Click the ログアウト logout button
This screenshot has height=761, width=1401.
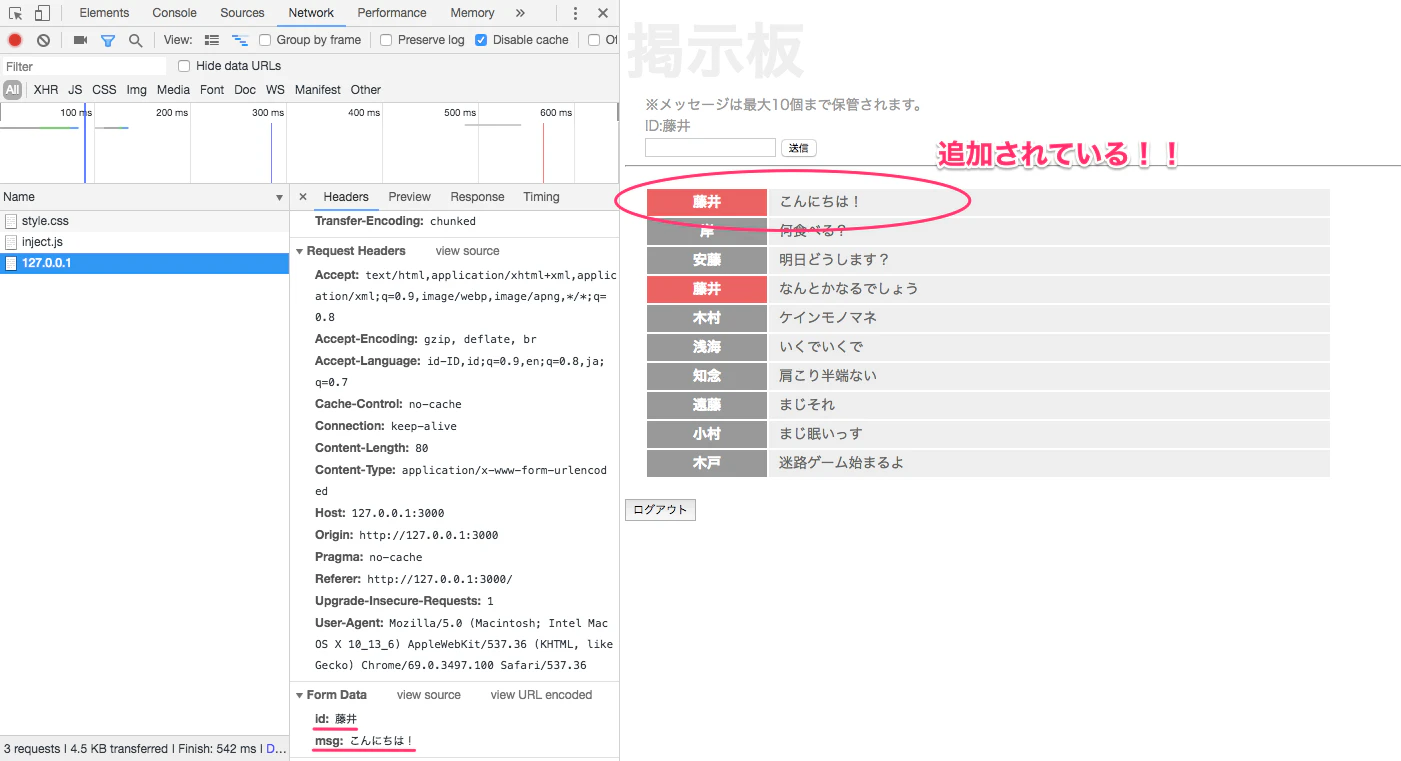pyautogui.click(x=660, y=510)
